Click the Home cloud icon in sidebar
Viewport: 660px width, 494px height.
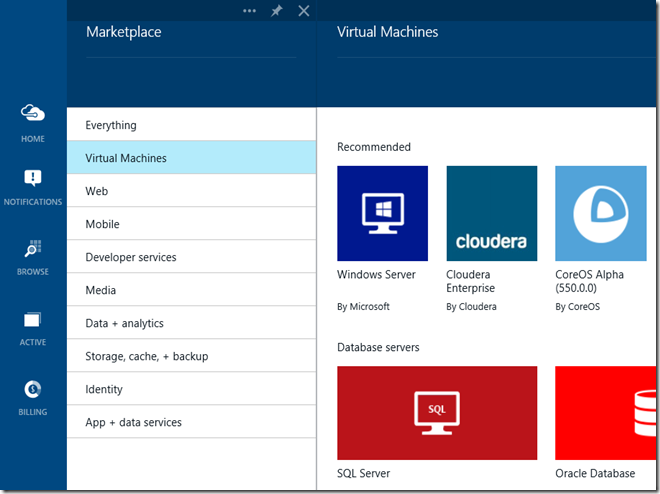33,114
